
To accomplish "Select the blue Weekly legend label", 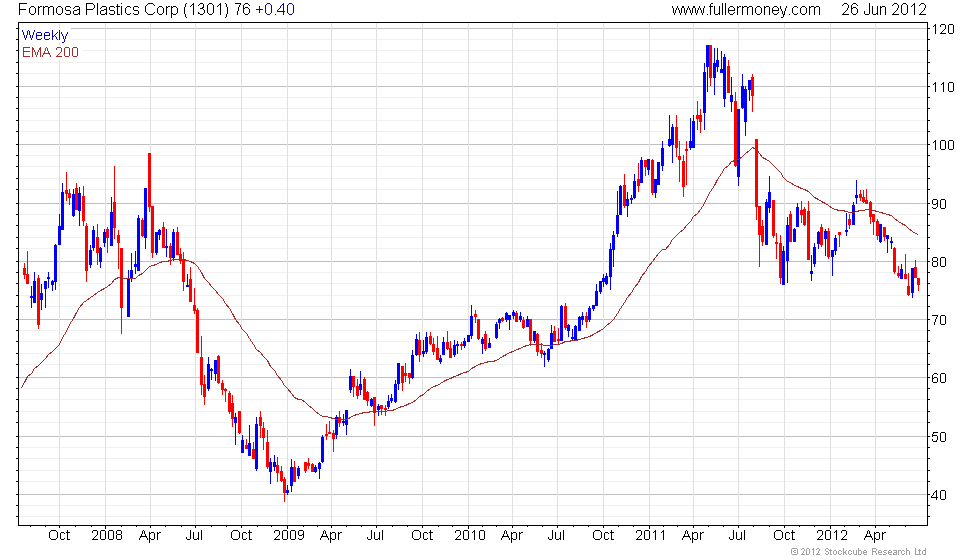I will [x=44, y=36].
